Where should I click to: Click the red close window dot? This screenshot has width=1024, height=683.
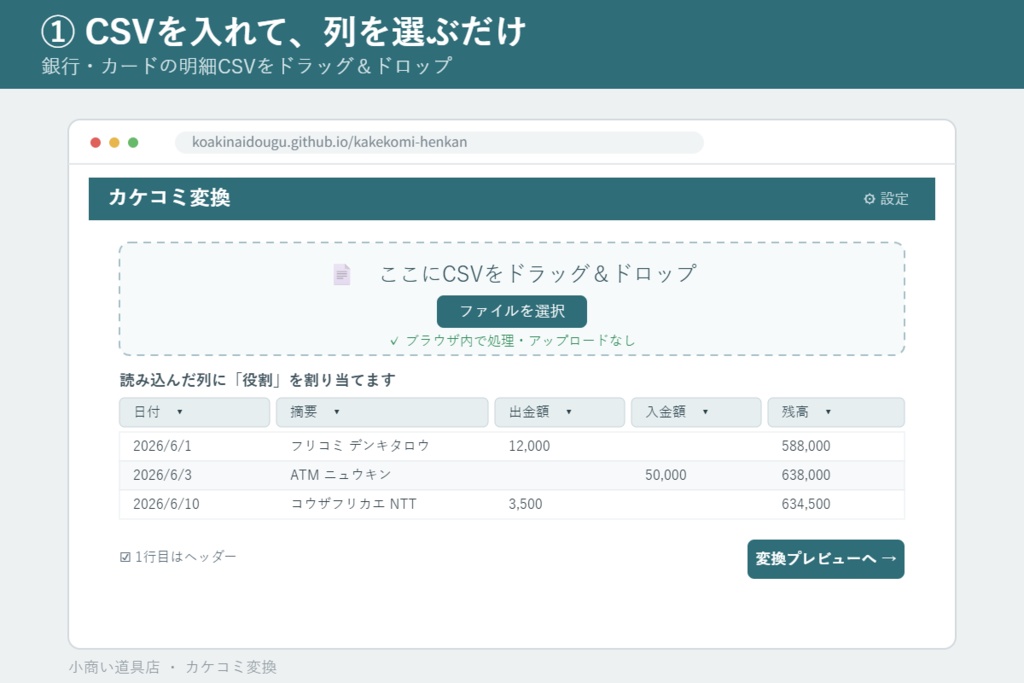pos(95,142)
